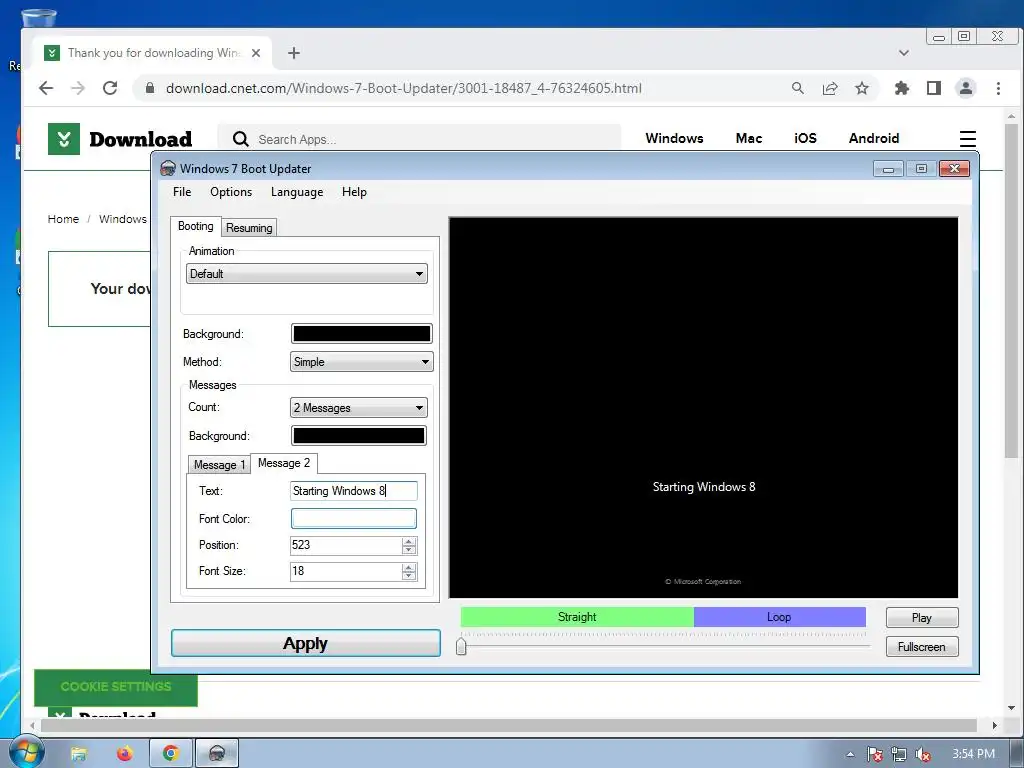1024x768 pixels.
Task: Click the site lock icon in address bar
Action: pyautogui.click(x=150, y=88)
